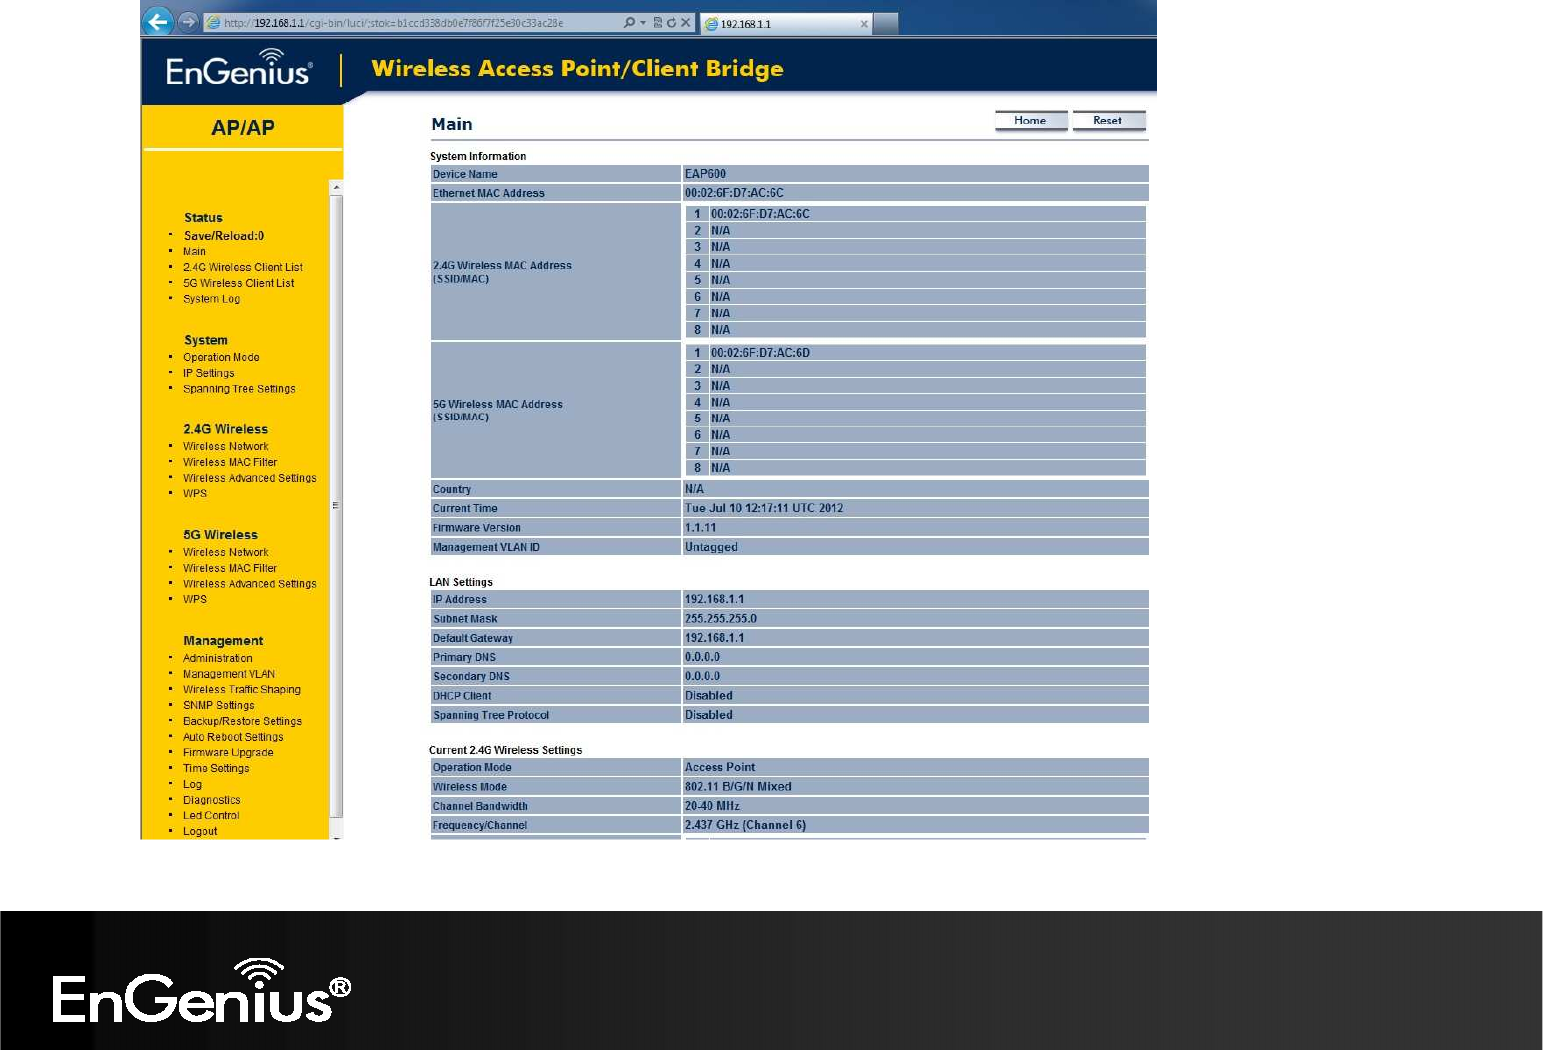The image size is (1543, 1050).
Task: Click the EnGenius logo in header
Action: 239,68
